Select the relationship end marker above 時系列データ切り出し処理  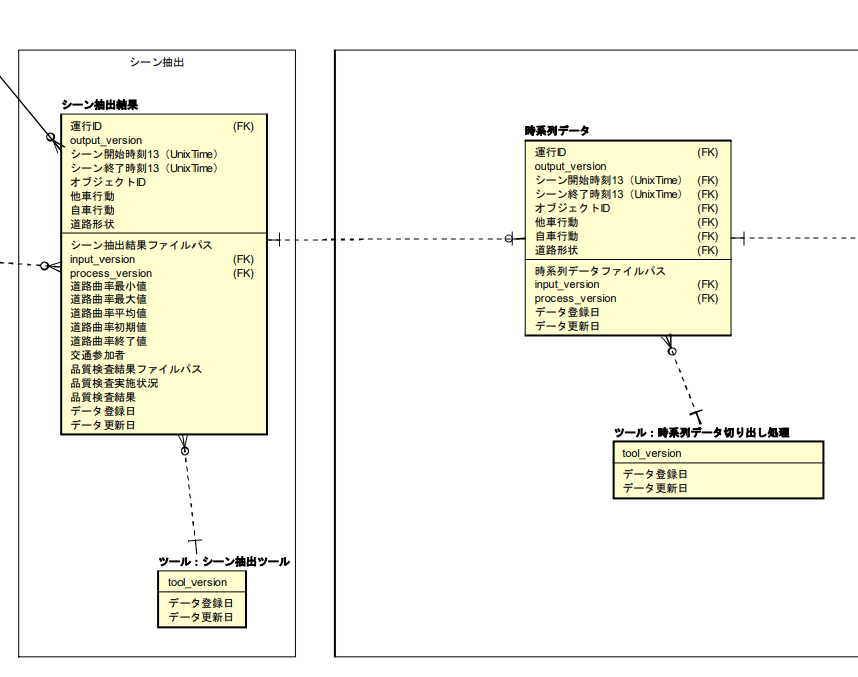pyautogui.click(x=697, y=414)
